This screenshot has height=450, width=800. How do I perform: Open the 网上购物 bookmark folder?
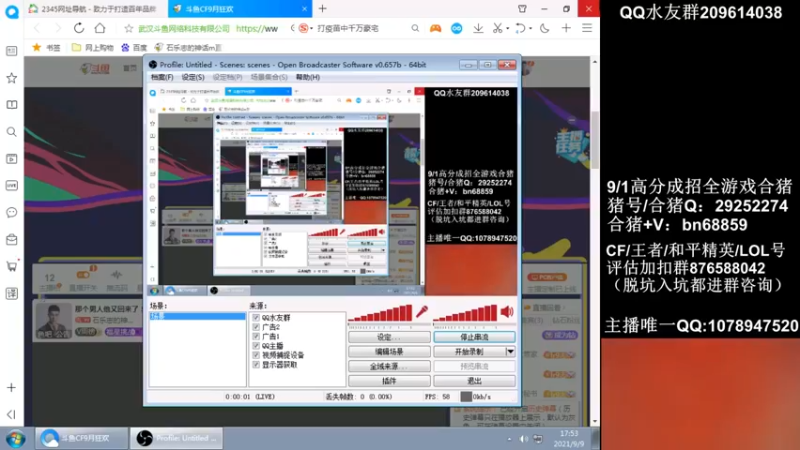pos(93,47)
